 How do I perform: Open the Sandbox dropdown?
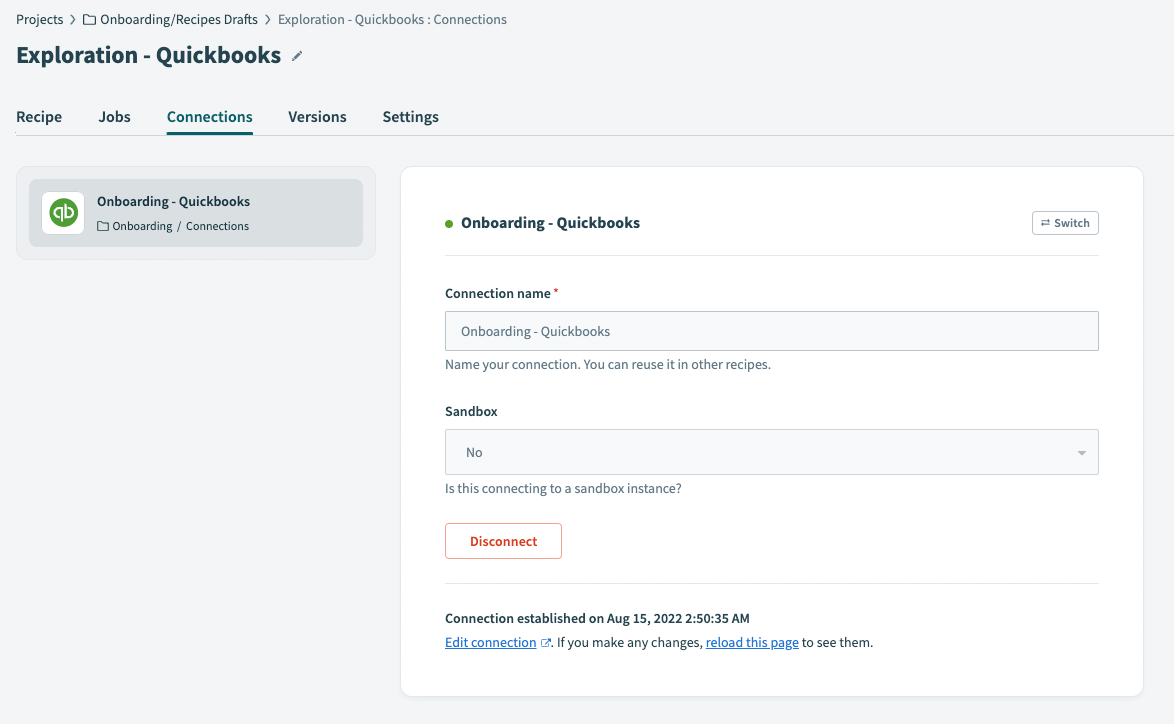coord(771,452)
